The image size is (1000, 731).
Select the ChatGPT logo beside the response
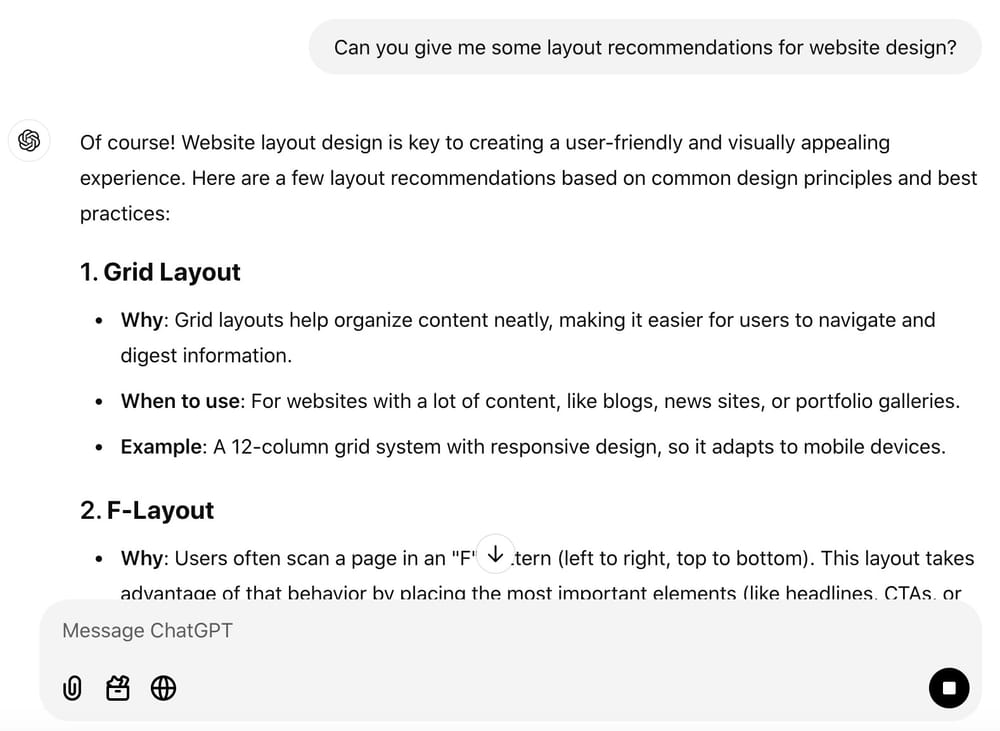pyautogui.click(x=29, y=141)
